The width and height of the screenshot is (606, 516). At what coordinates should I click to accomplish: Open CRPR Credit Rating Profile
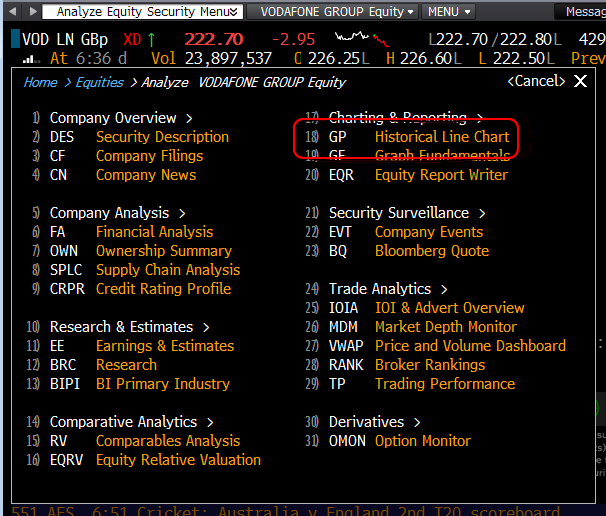click(140, 289)
